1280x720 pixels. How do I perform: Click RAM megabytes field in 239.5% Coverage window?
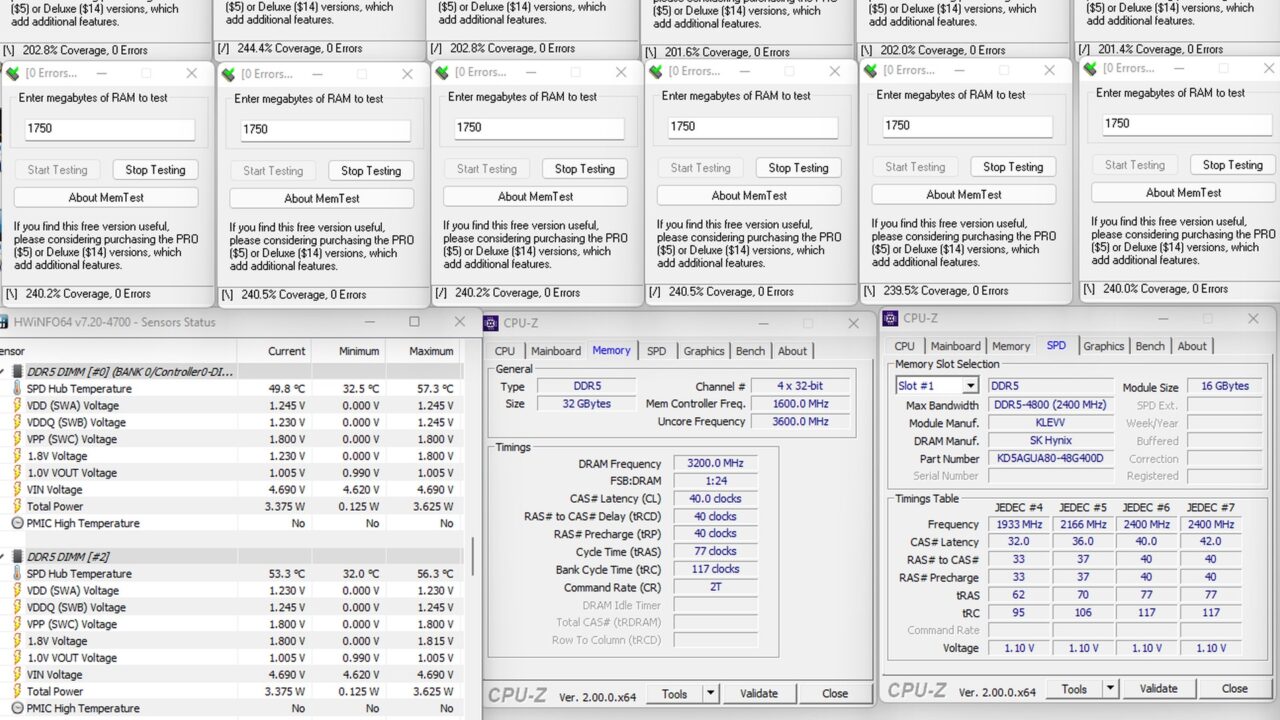[x=967, y=126]
